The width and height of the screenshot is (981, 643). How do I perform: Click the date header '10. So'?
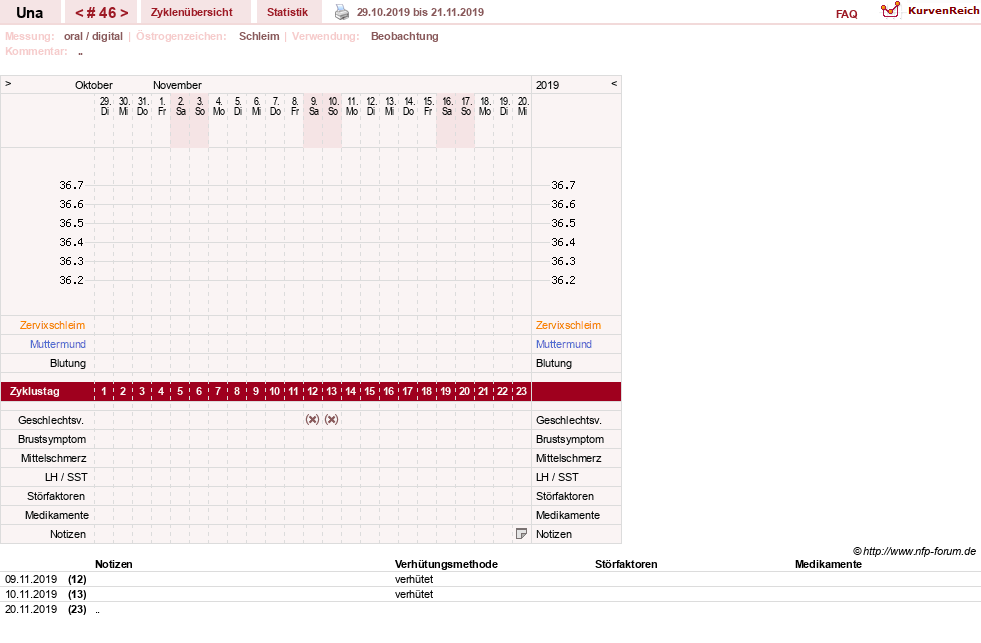333,106
